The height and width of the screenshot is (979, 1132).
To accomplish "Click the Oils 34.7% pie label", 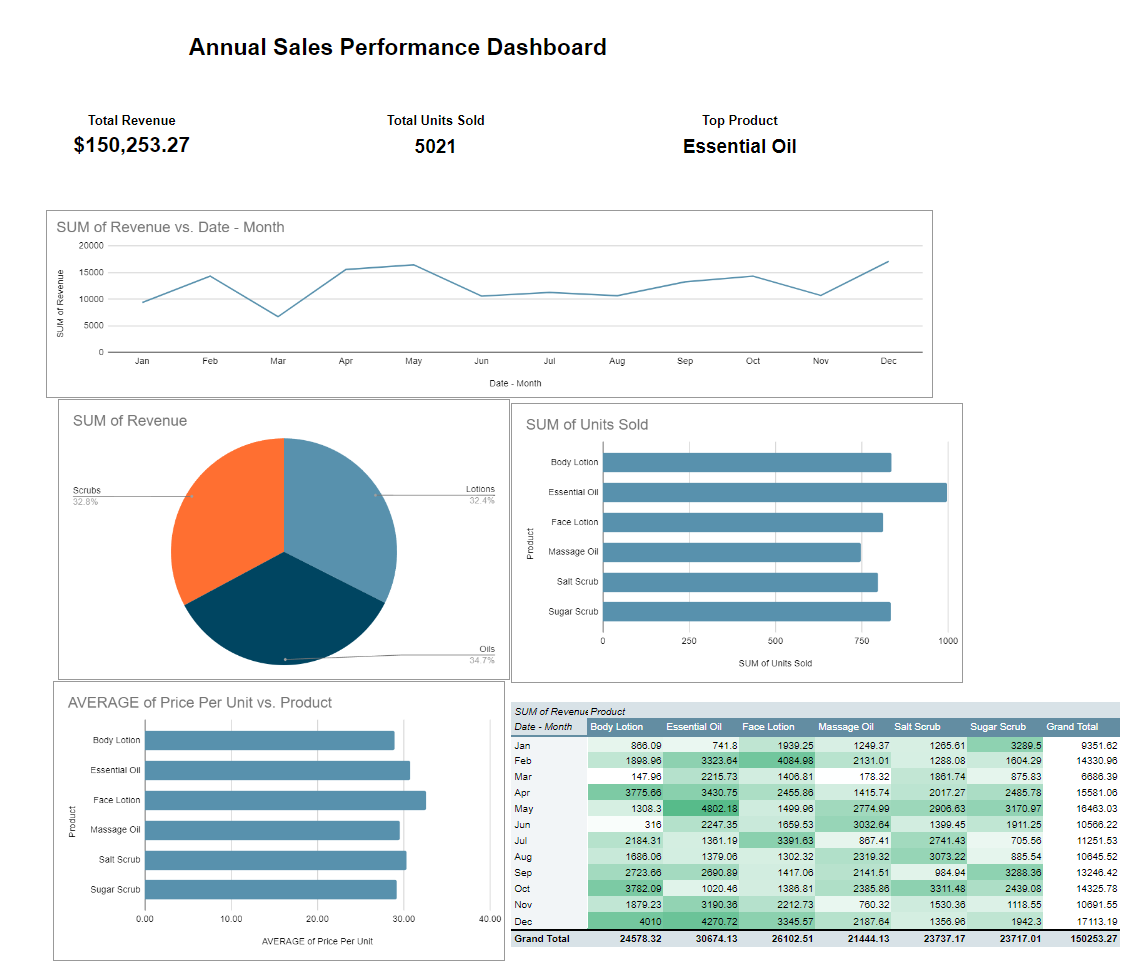I will (x=482, y=654).
